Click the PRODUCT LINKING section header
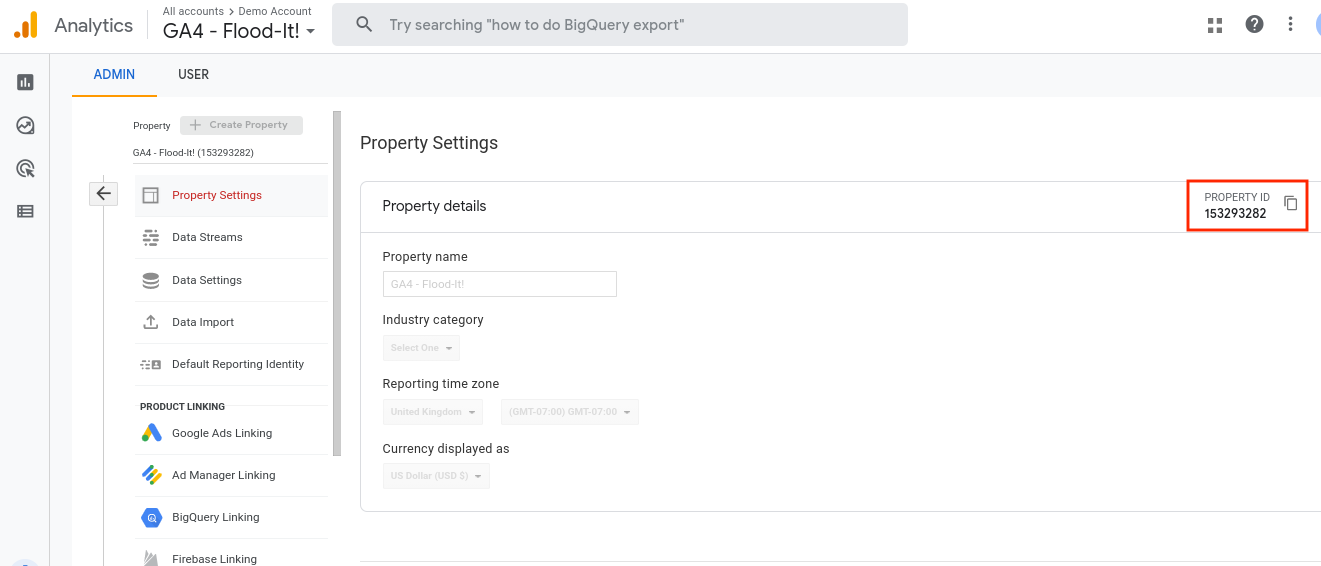 182,407
